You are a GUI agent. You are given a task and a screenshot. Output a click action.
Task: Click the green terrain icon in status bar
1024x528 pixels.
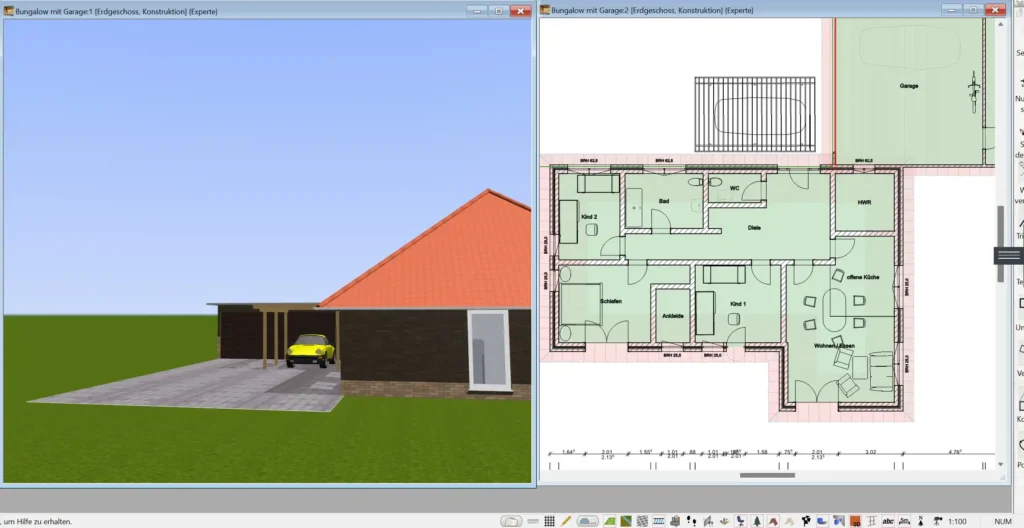[610, 520]
